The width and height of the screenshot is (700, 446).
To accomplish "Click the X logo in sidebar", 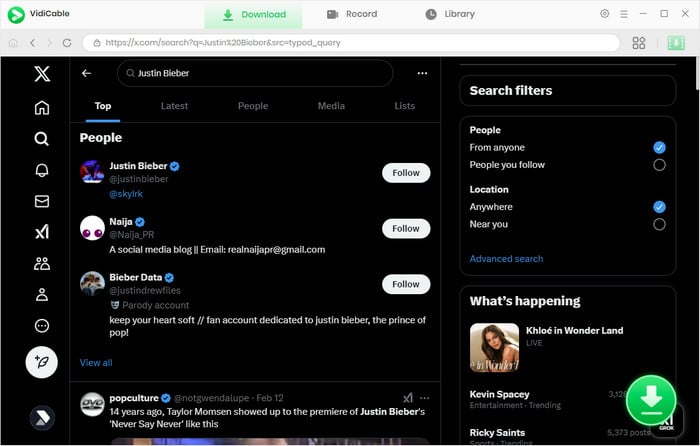I will [x=42, y=74].
